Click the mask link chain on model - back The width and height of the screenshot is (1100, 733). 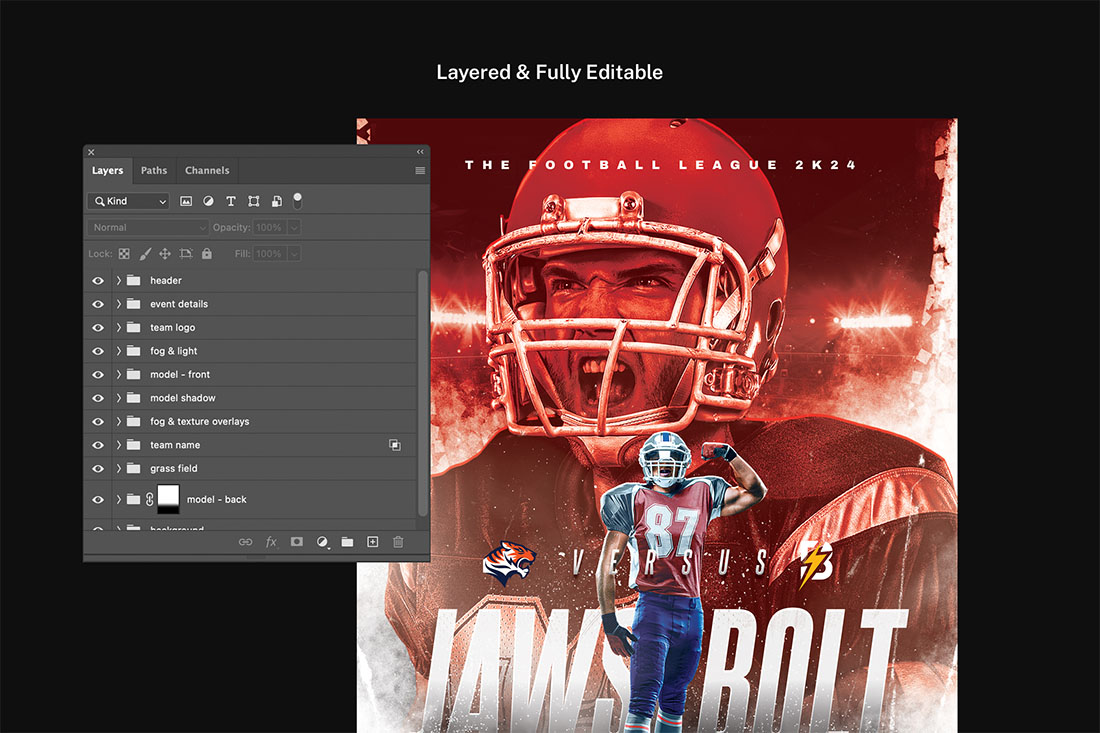149,499
